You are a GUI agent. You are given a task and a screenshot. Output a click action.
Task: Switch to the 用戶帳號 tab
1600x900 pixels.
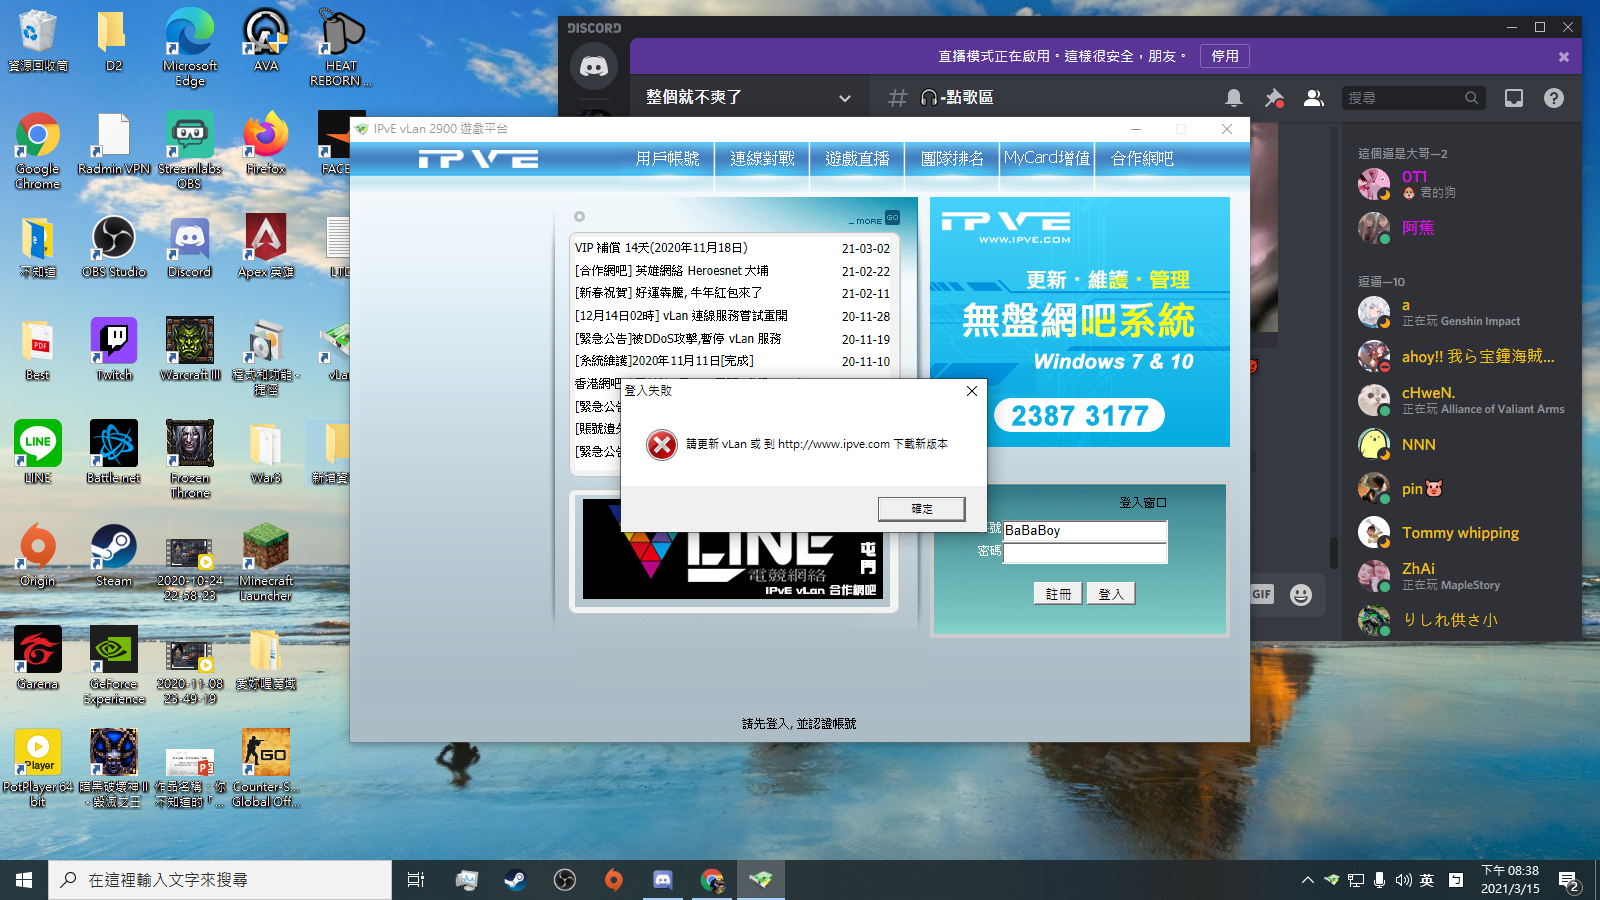(x=667, y=159)
